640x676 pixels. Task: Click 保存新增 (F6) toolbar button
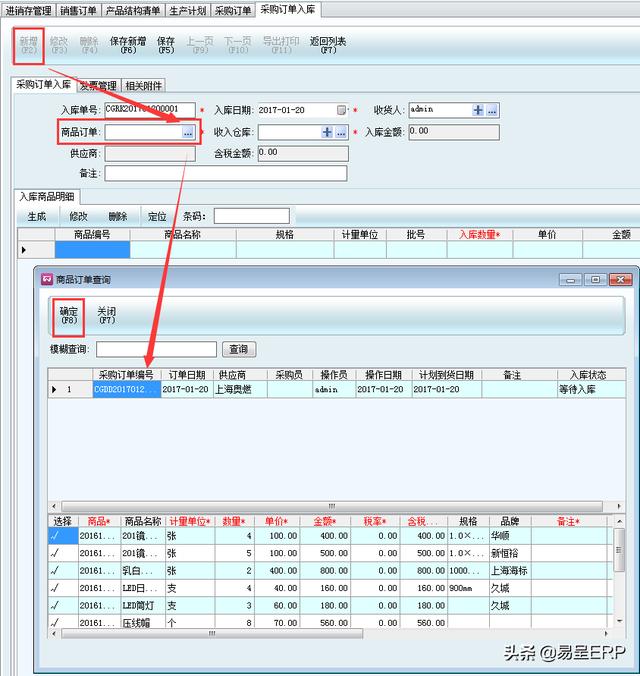pos(128,45)
